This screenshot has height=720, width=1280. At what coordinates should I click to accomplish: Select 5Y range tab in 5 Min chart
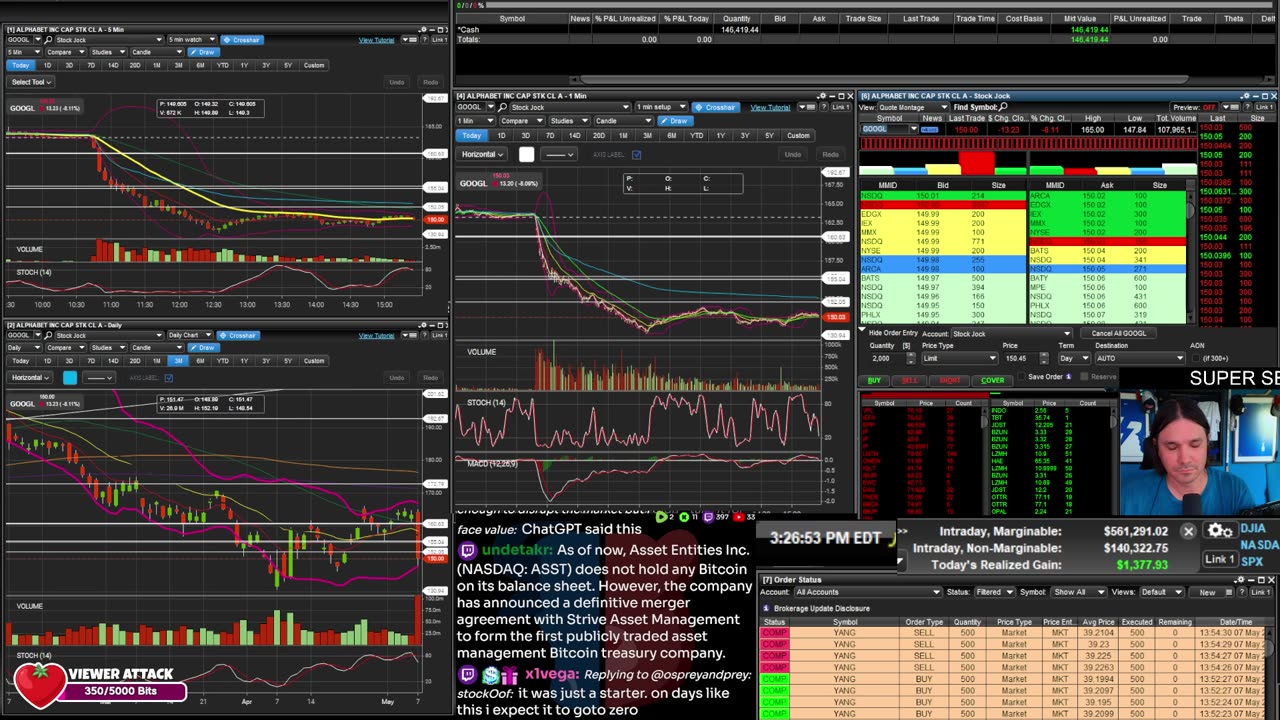[x=288, y=65]
